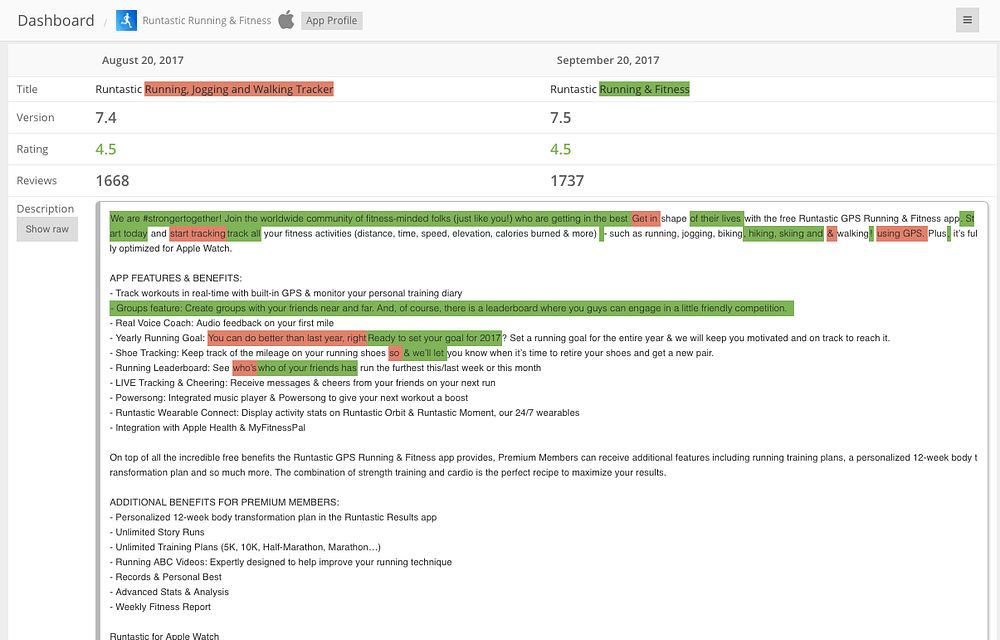Image resolution: width=1000 pixels, height=640 pixels.
Task: Select the September 20, 2017 date header
Action: [x=608, y=60]
